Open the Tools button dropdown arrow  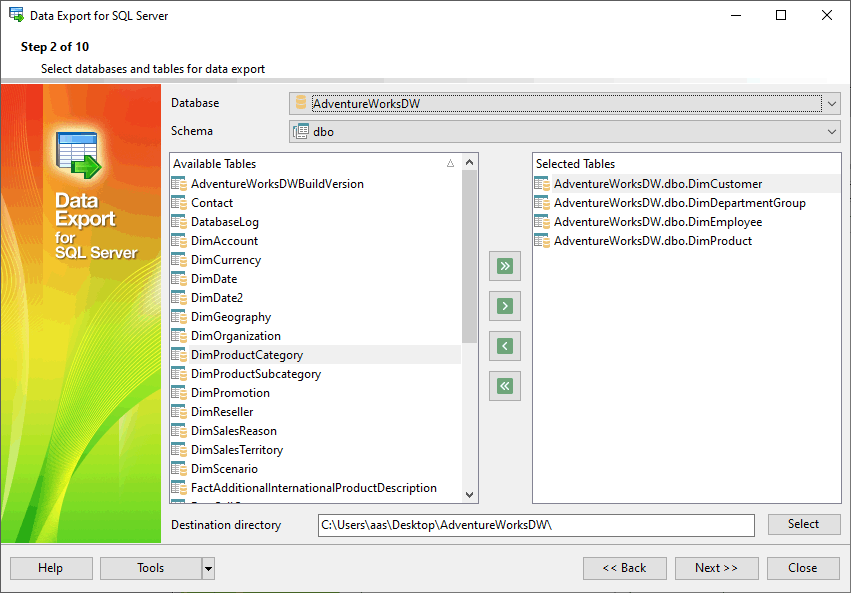208,568
